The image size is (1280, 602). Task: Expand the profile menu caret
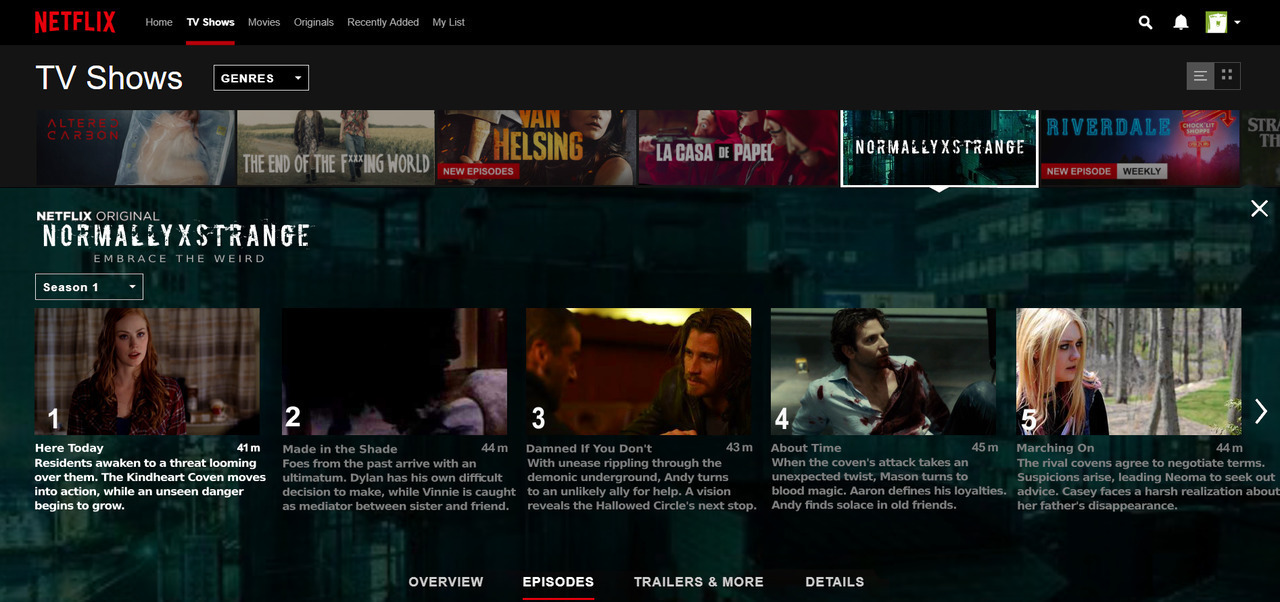click(x=1238, y=22)
